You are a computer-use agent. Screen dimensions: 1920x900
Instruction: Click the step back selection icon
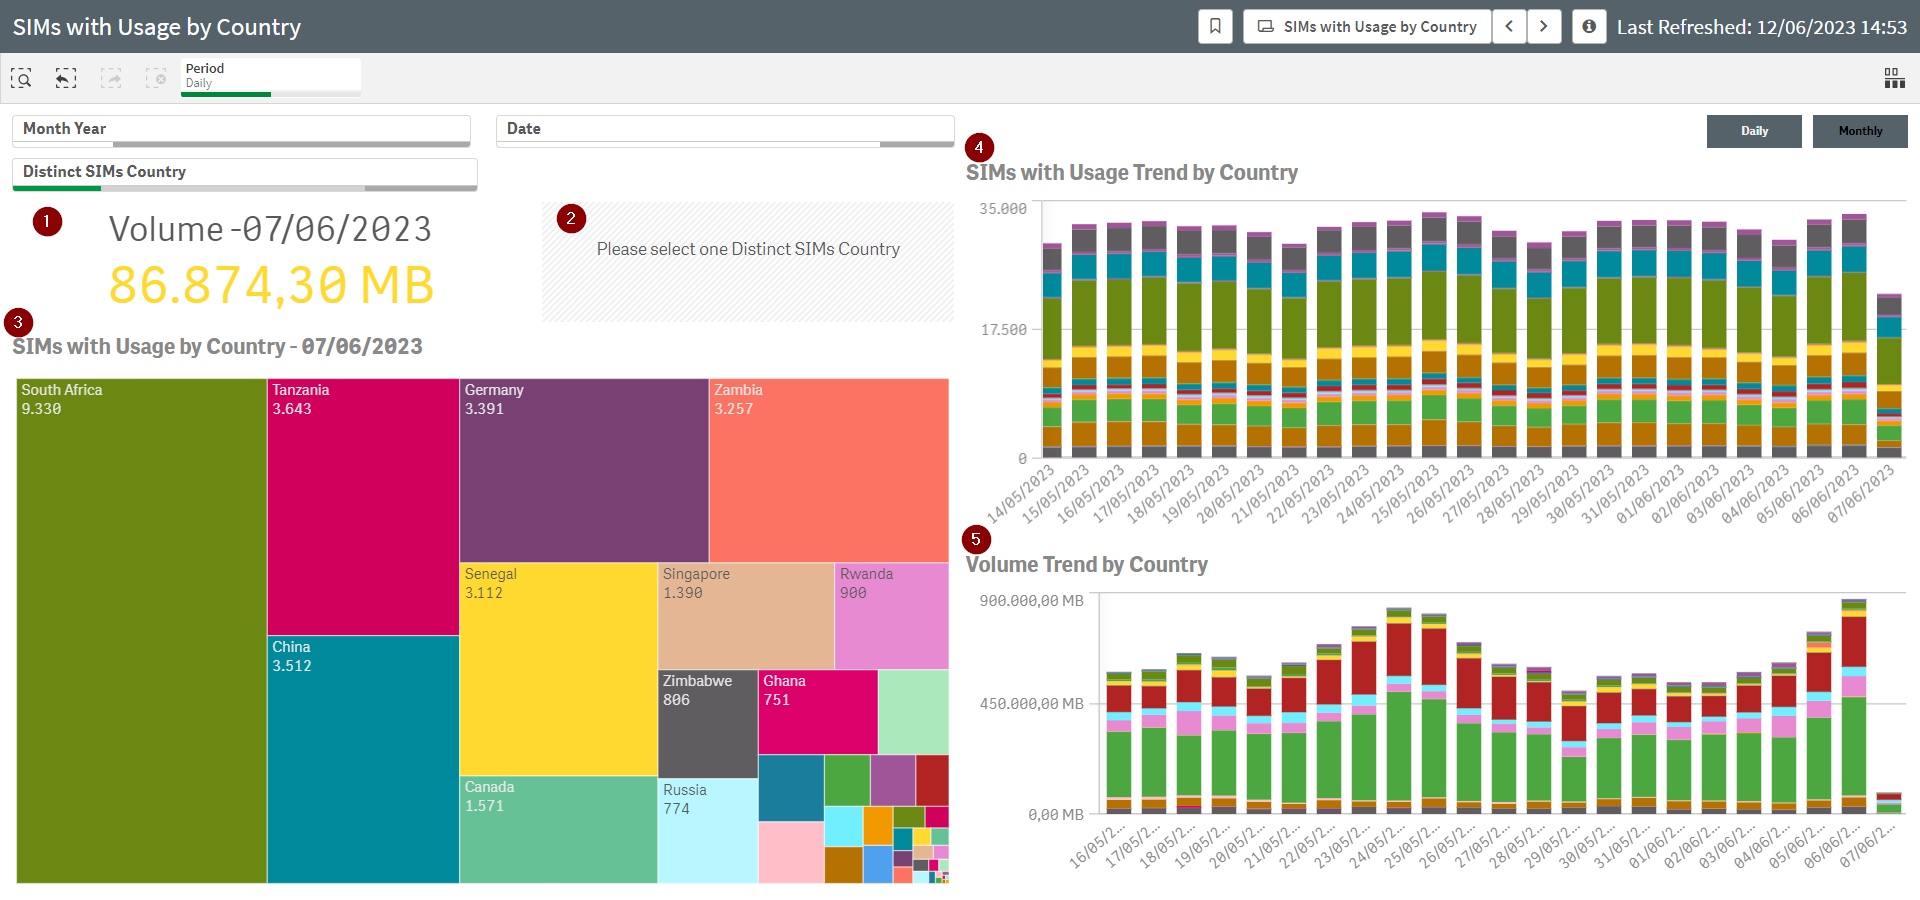pos(66,78)
